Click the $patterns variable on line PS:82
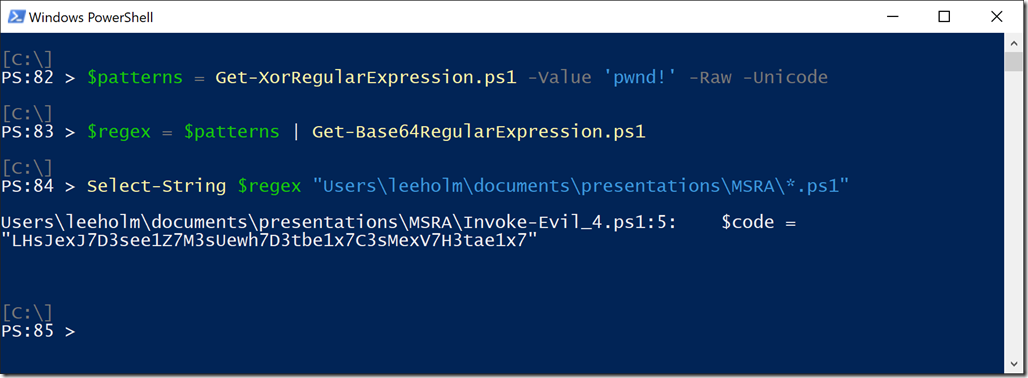 coord(134,78)
